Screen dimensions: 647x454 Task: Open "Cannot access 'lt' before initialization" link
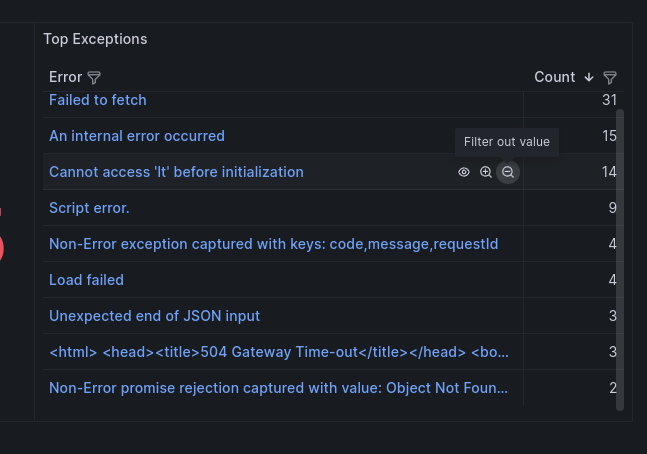coord(176,172)
